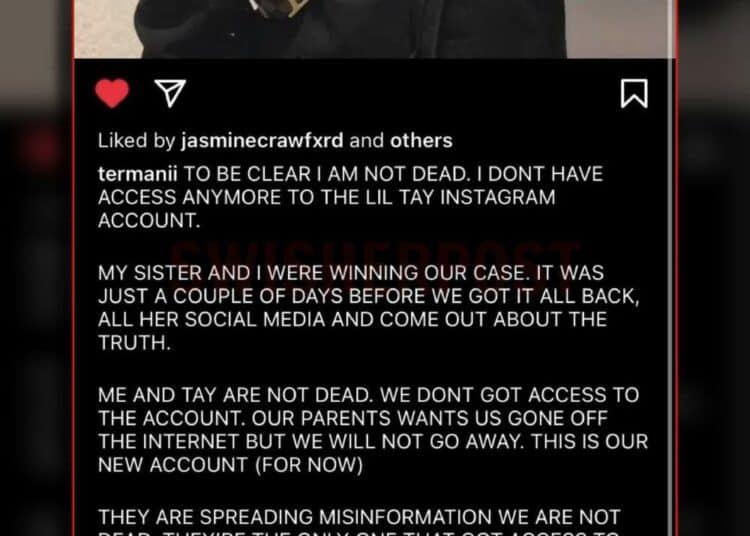Screen dimensions: 750x536
Task: Open the termanii profile from the caption
Action: tap(138, 174)
